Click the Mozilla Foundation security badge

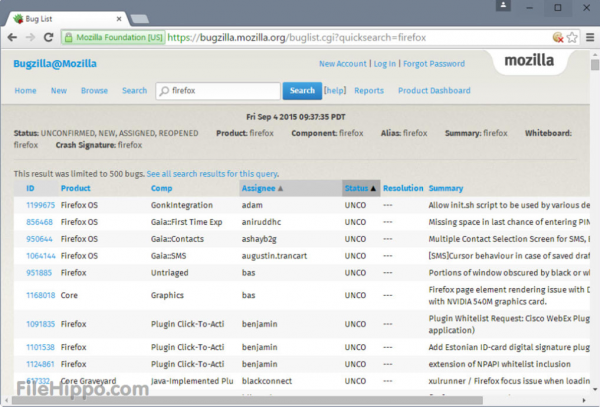click(113, 37)
